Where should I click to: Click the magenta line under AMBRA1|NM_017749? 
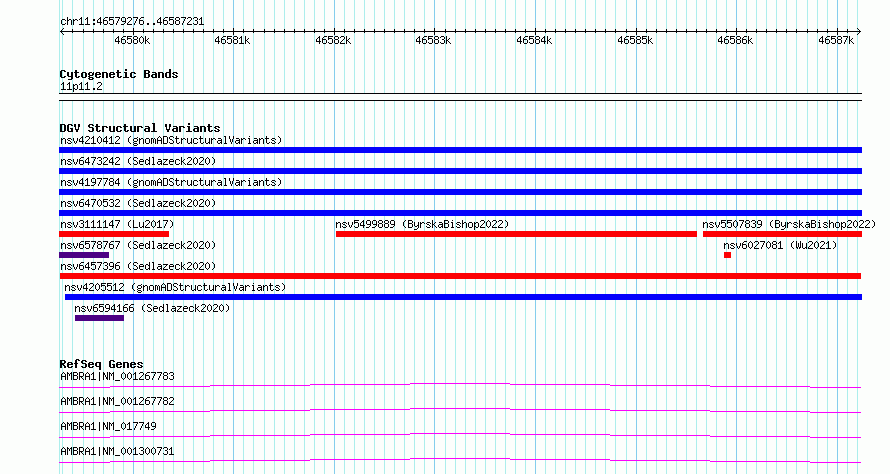tap(460, 435)
